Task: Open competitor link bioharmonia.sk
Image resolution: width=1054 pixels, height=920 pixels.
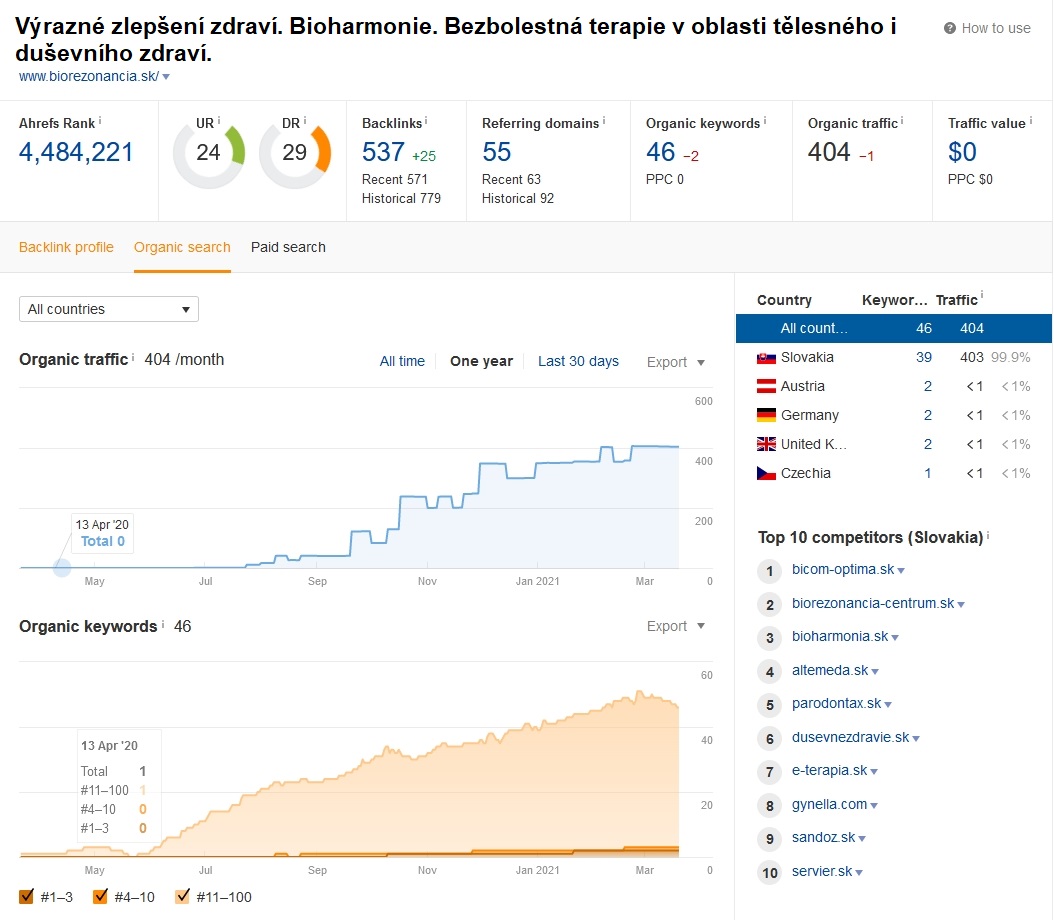Action: pyautogui.click(x=840, y=636)
